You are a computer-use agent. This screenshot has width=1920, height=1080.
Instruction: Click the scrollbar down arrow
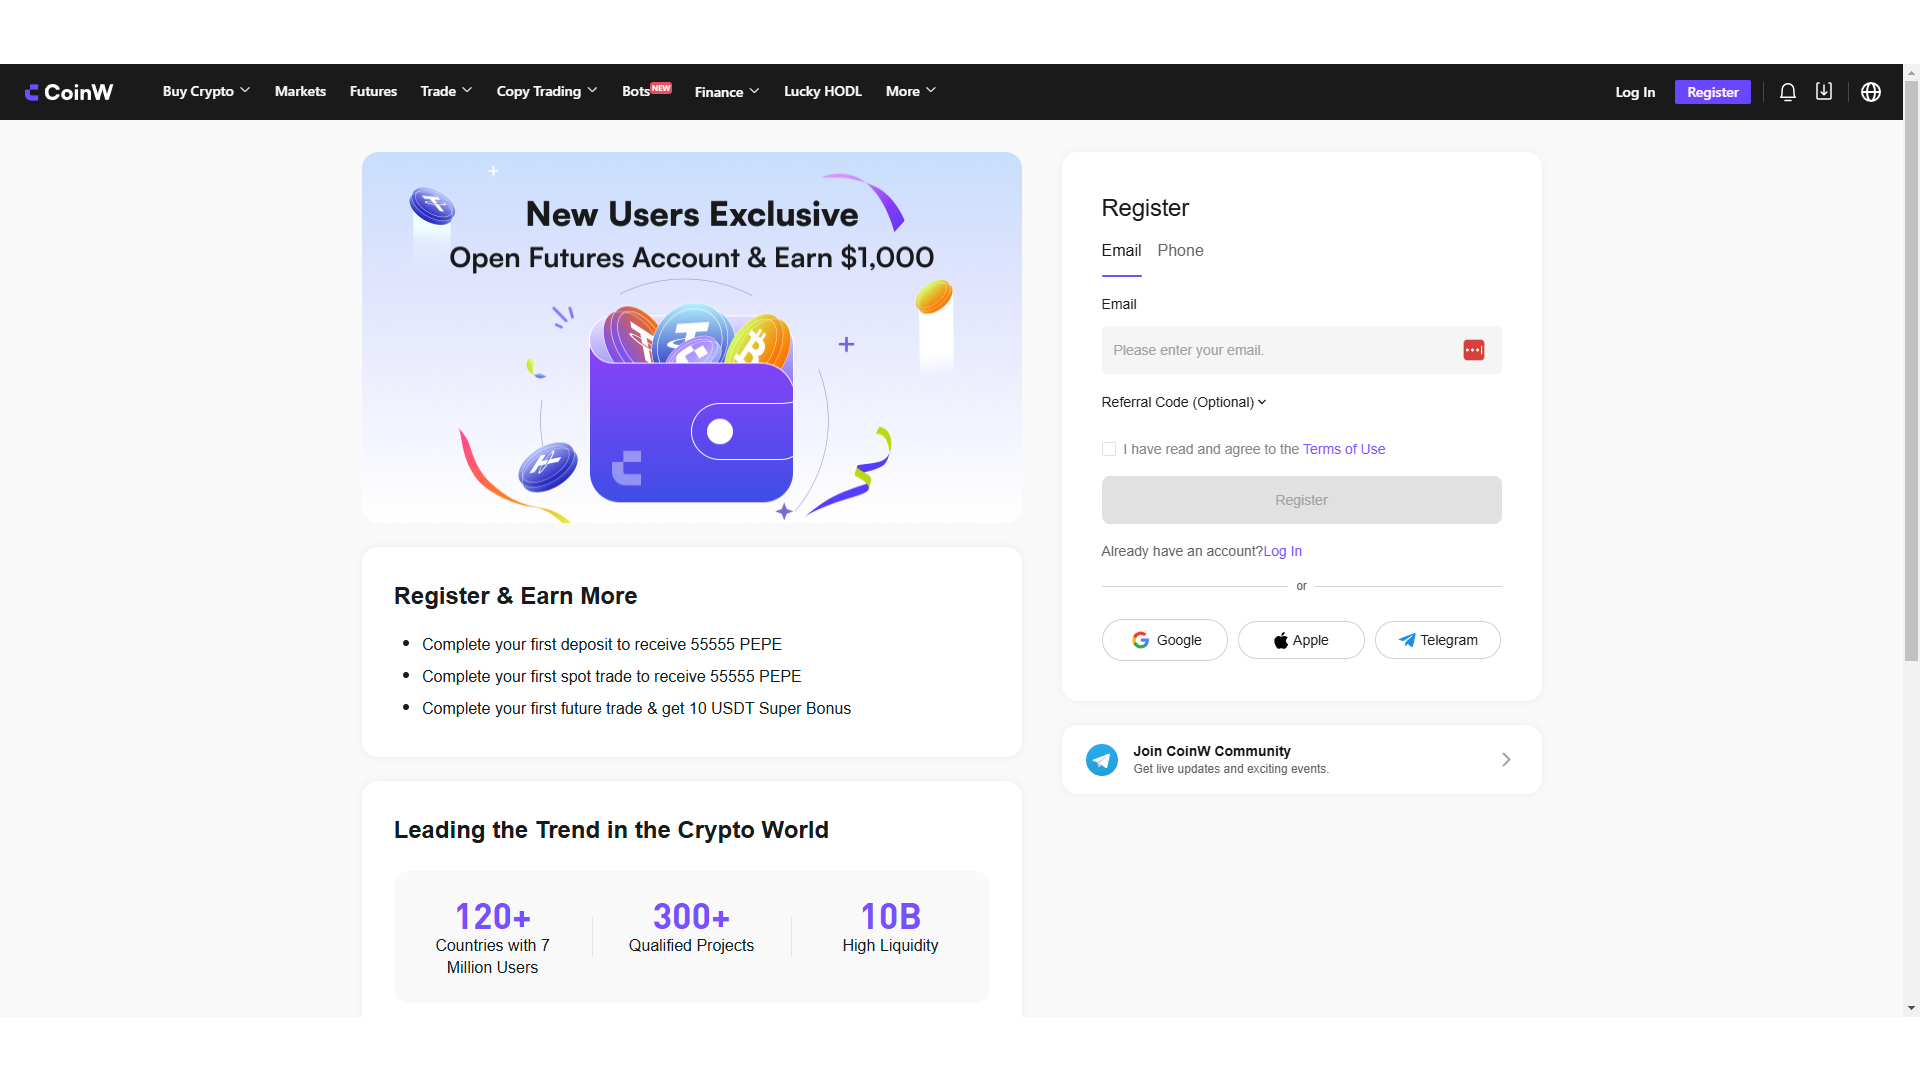point(1911,1008)
